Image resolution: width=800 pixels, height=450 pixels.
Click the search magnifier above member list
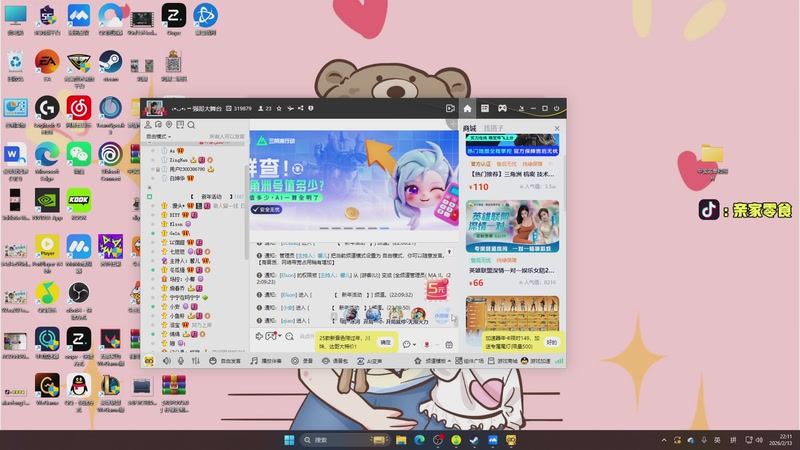tap(191, 124)
